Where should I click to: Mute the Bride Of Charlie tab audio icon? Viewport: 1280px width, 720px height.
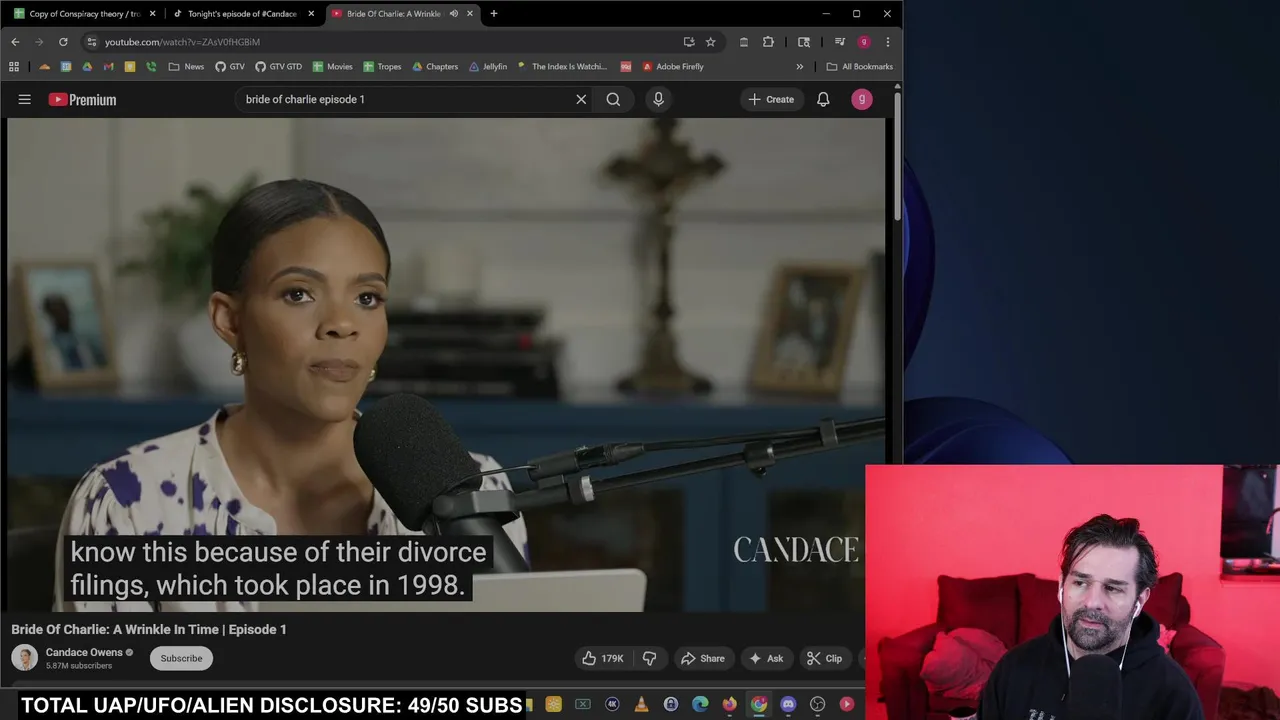coord(454,14)
